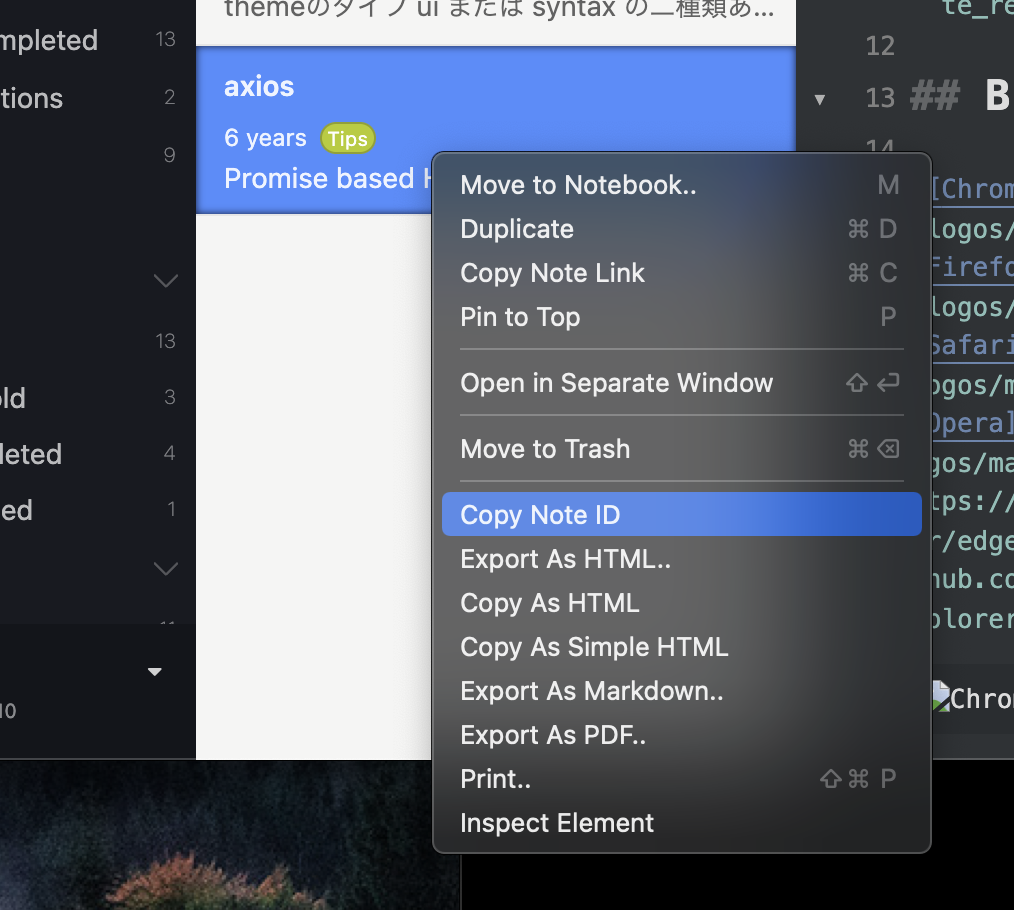Image resolution: width=1014 pixels, height=910 pixels.
Task: Select sidebar item with count 9
Action: pos(97,155)
